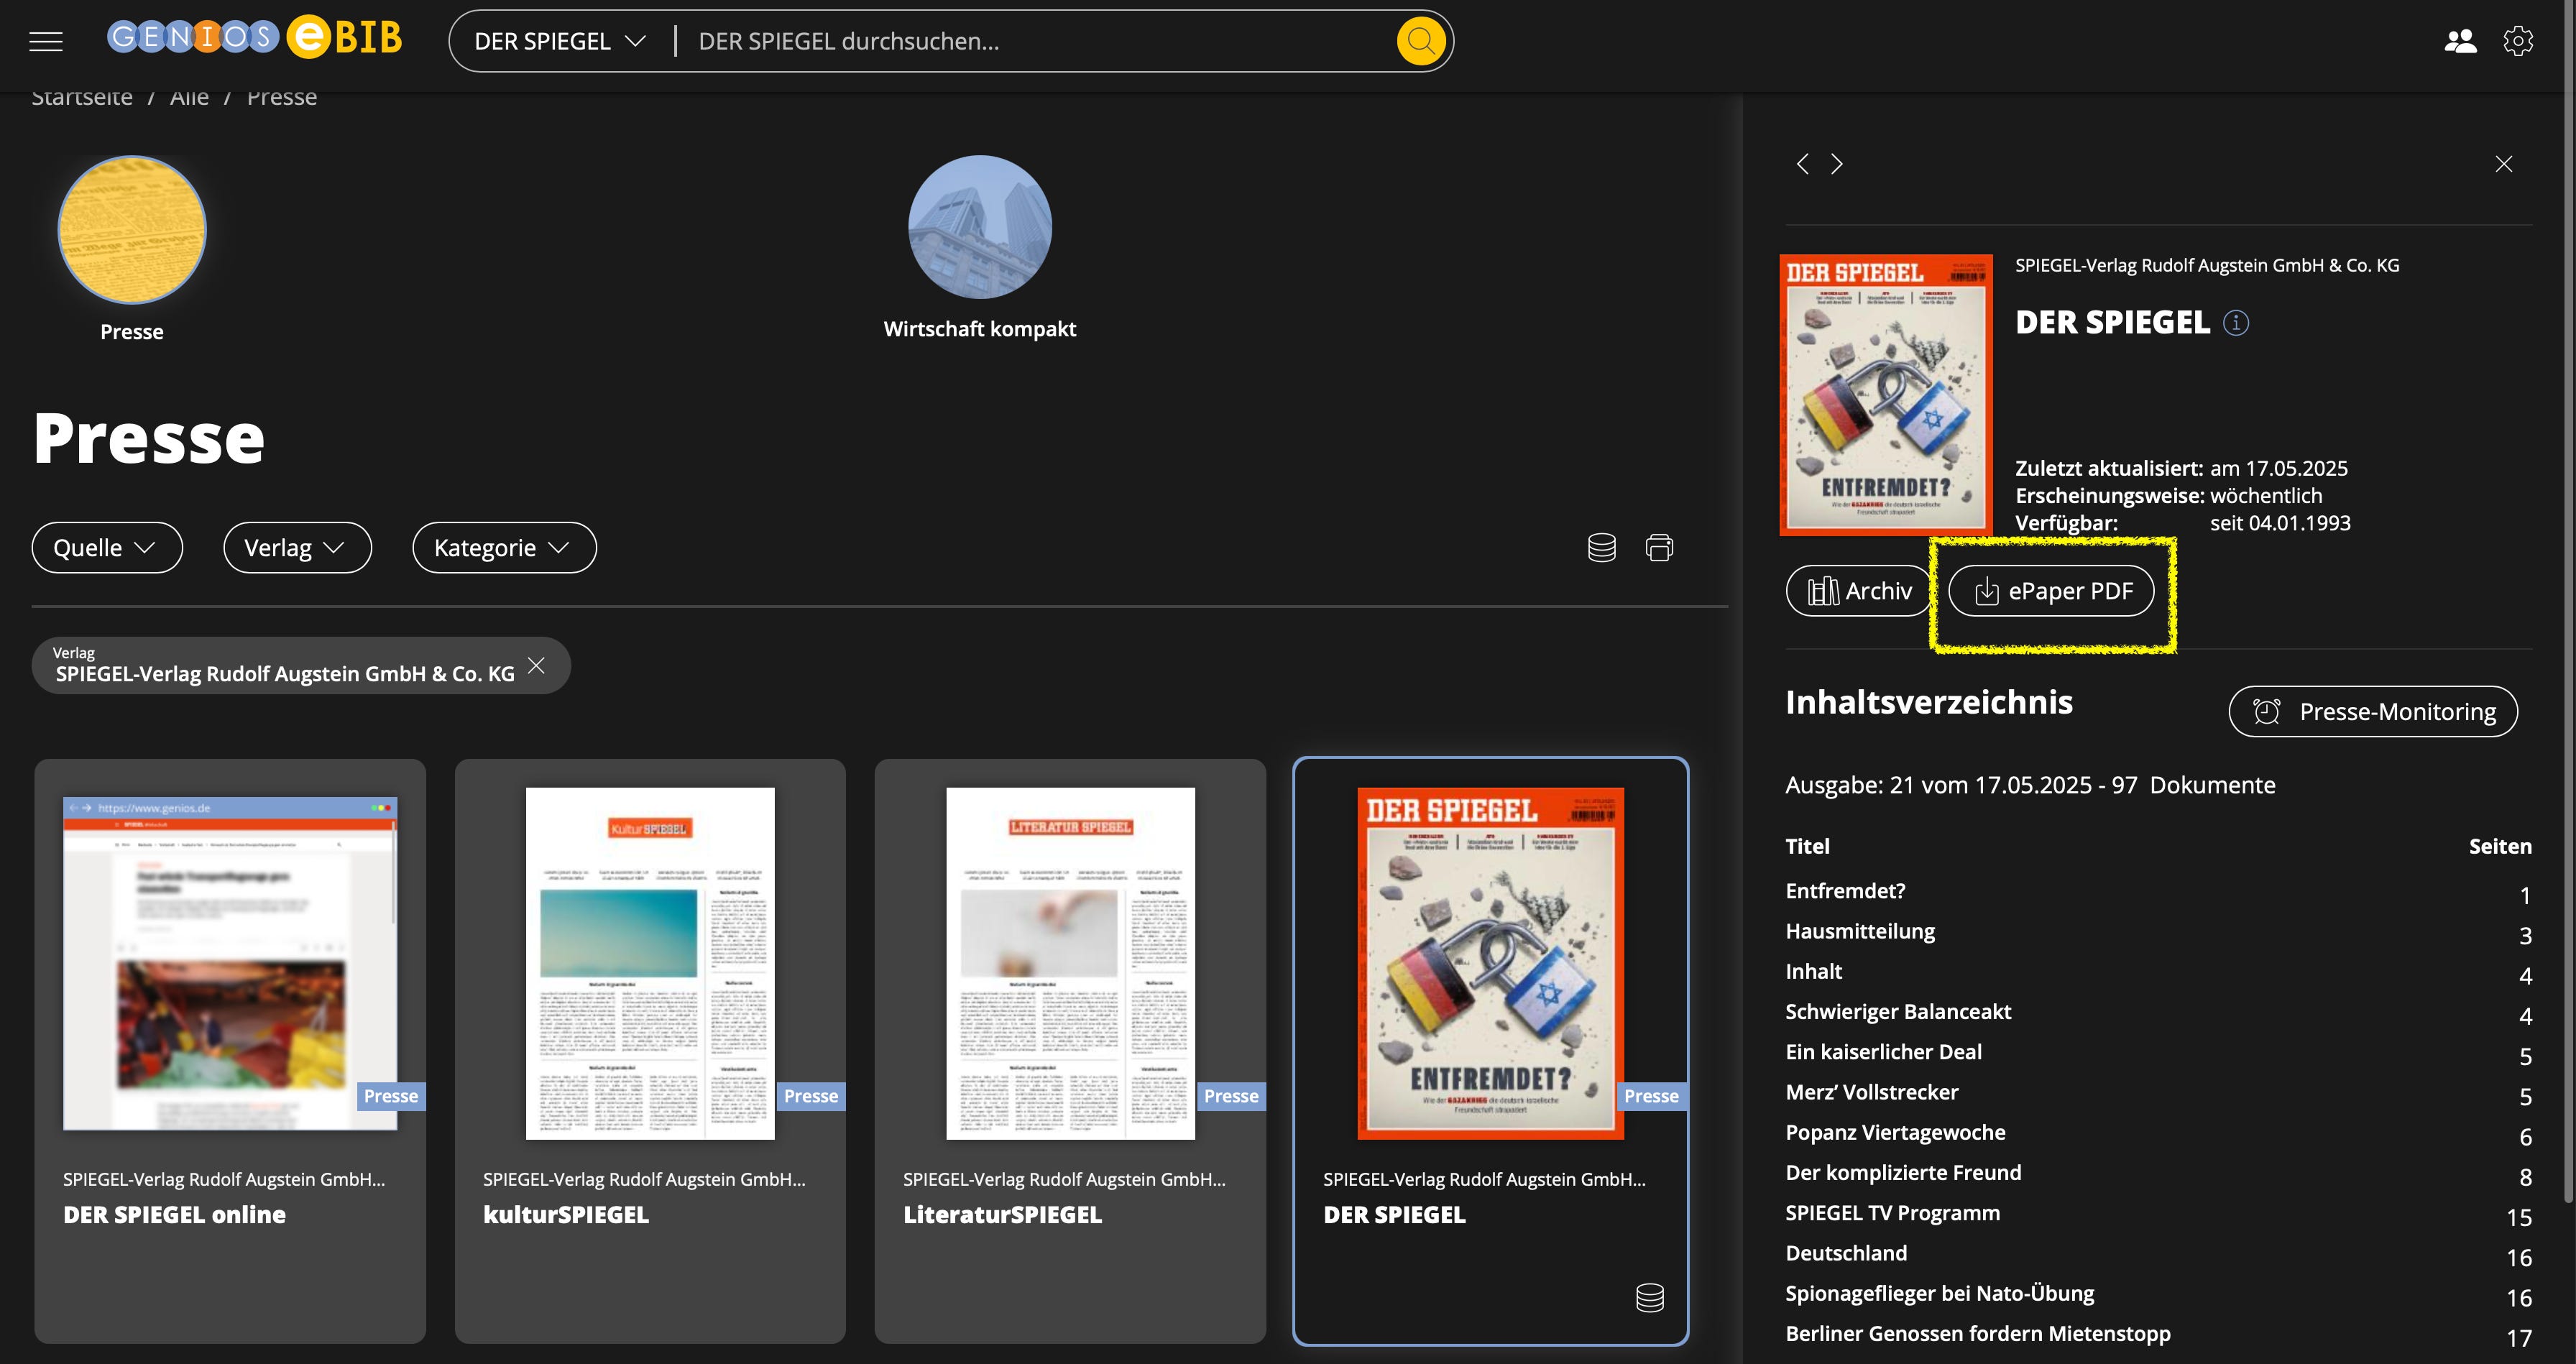
Task: Click database icon on DER SPIEGEL card
Action: point(1649,1297)
